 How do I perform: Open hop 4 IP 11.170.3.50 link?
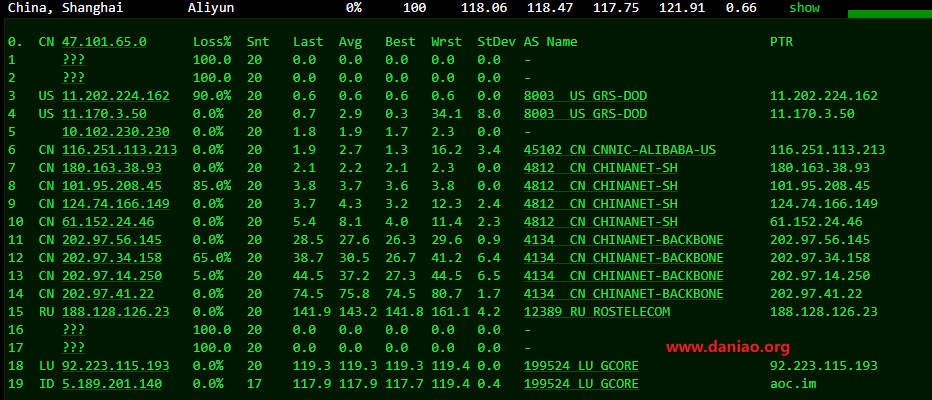tap(104, 114)
